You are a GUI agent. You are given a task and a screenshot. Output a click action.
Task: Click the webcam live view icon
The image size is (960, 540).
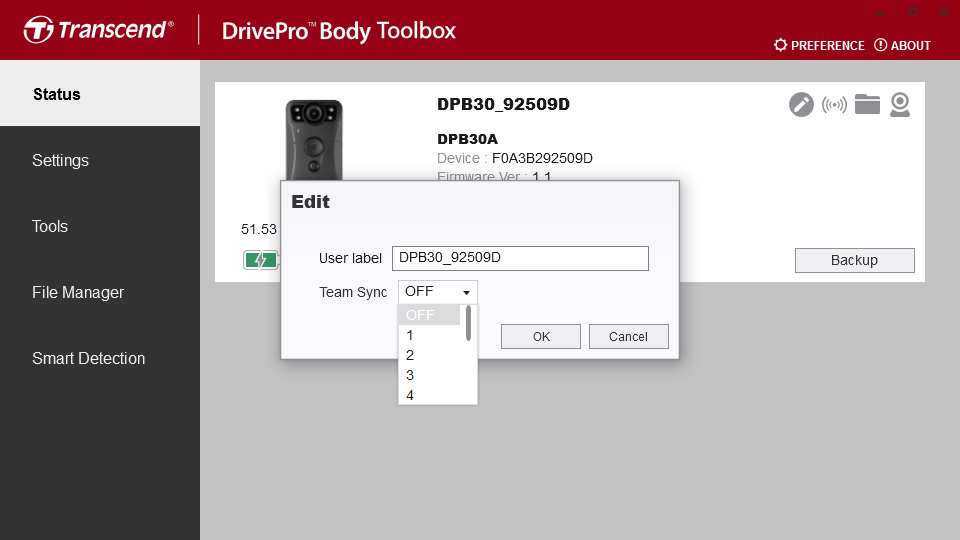coord(899,105)
